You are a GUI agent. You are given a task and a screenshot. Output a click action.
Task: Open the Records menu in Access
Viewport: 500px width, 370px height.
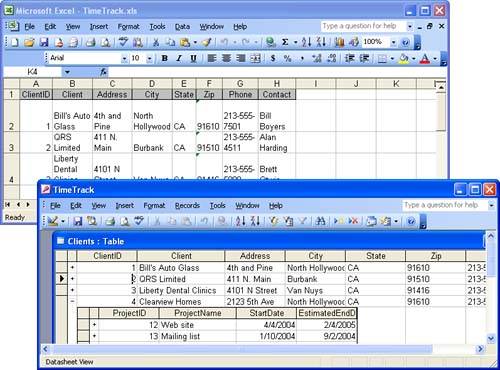click(x=187, y=206)
